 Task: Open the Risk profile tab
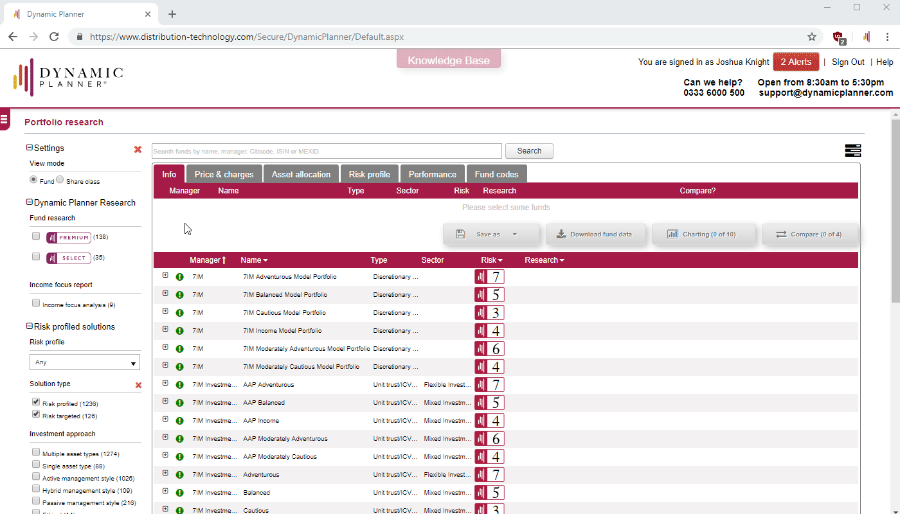tap(370, 174)
